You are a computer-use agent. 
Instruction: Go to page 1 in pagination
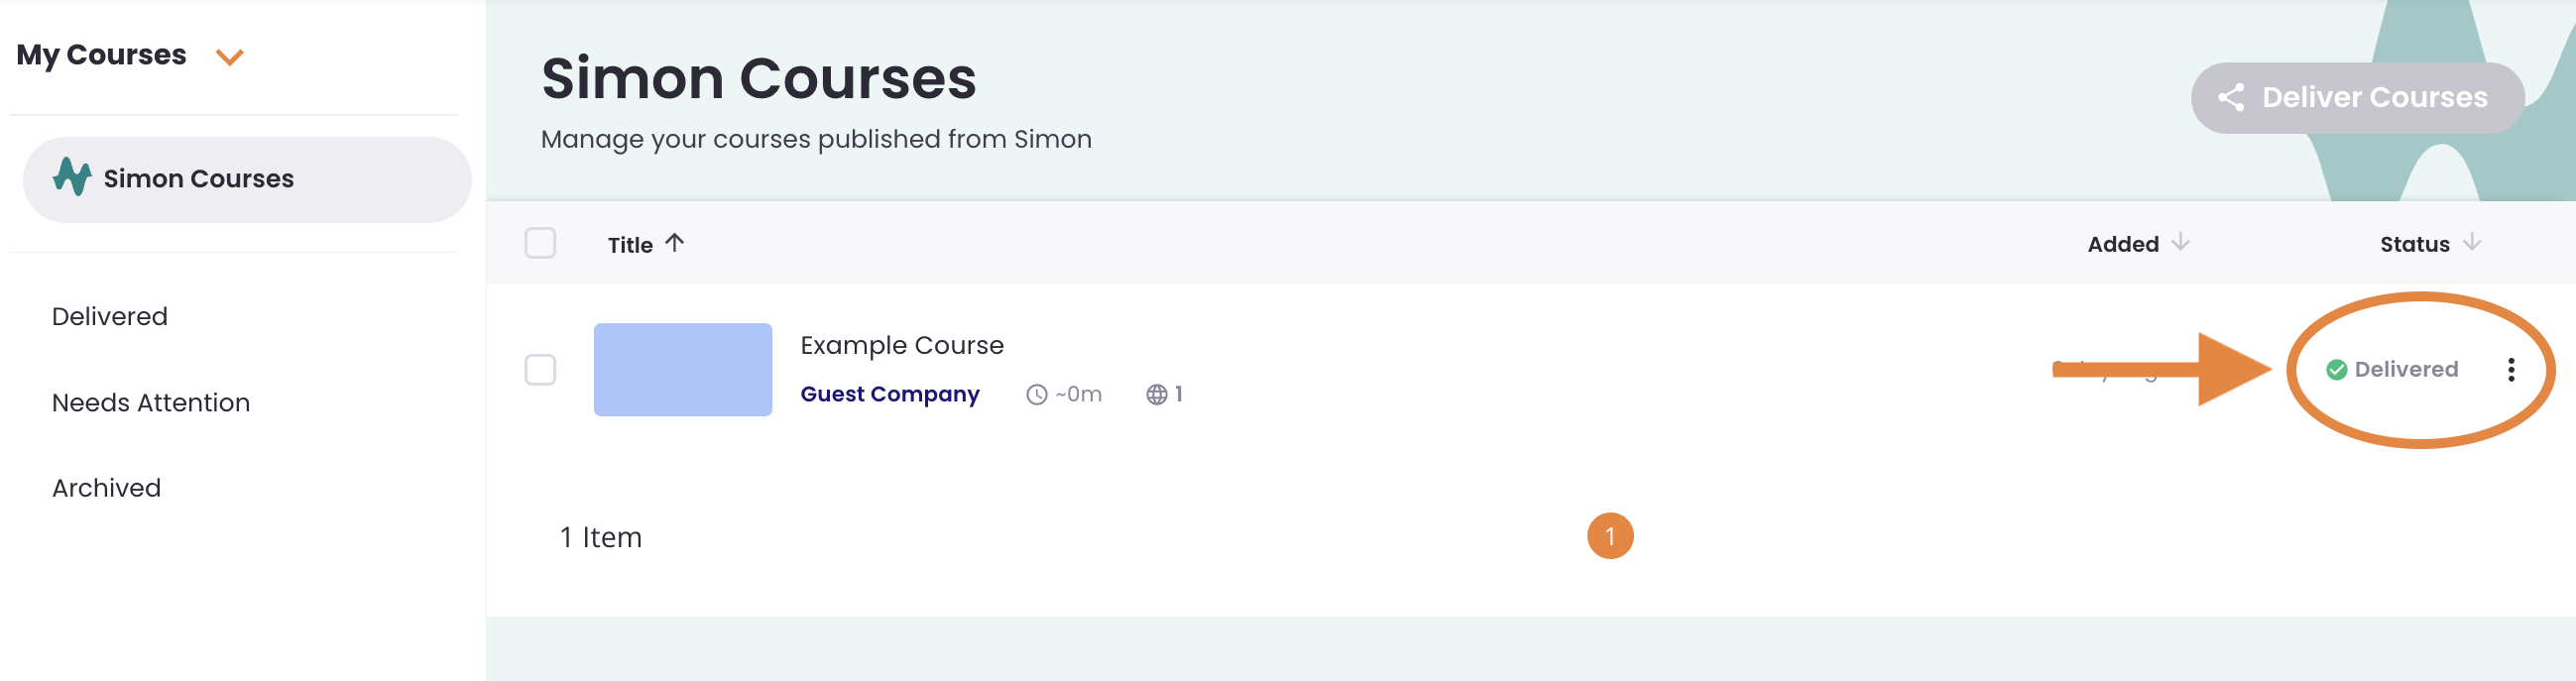1609,536
